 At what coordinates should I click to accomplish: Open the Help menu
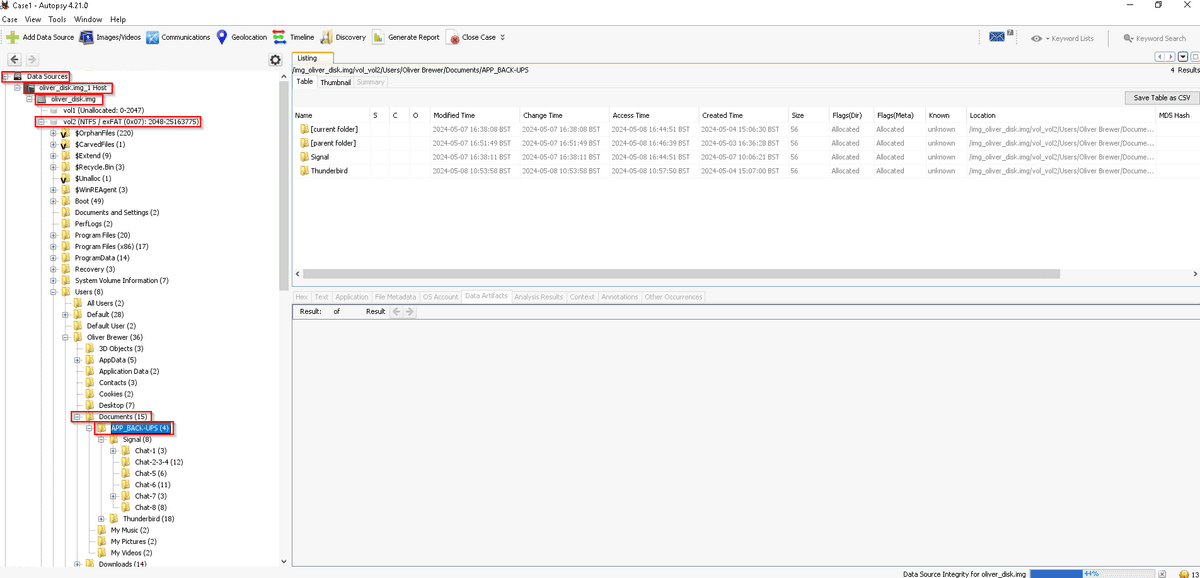pyautogui.click(x=118, y=19)
